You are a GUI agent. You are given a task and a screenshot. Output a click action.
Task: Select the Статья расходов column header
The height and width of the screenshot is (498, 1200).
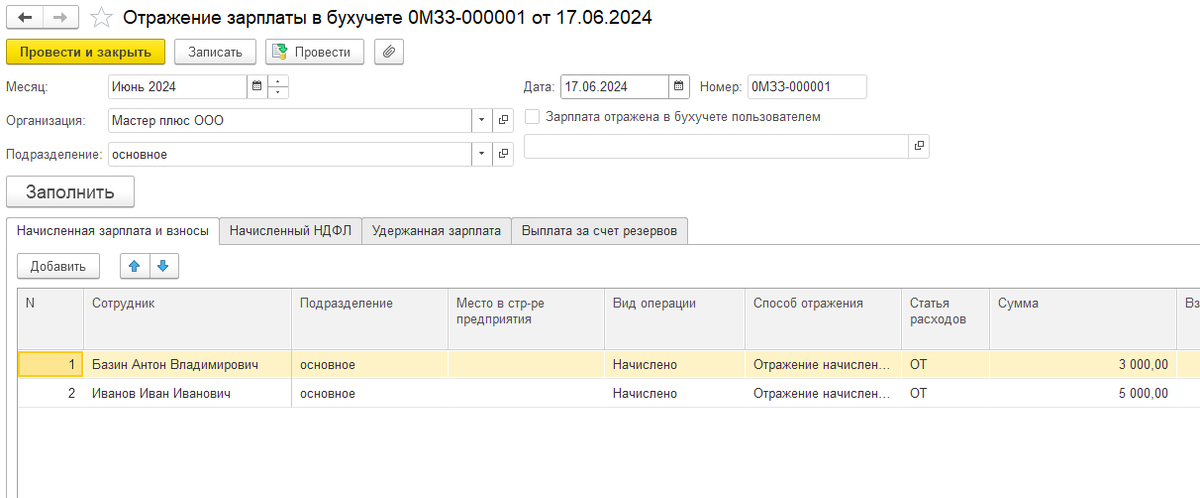946,319
